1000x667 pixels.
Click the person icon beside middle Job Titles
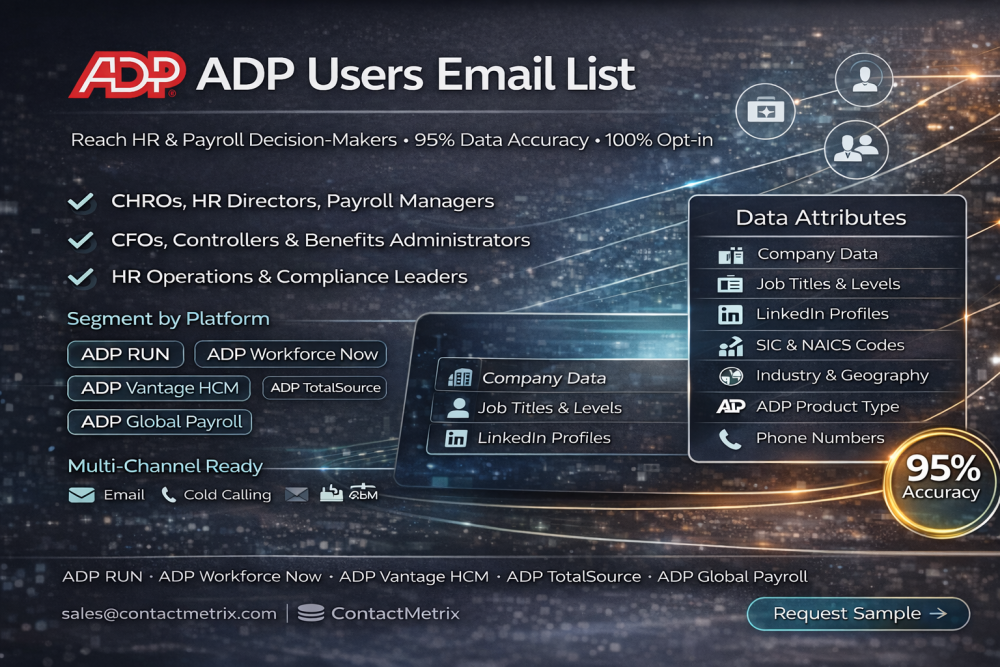458,408
